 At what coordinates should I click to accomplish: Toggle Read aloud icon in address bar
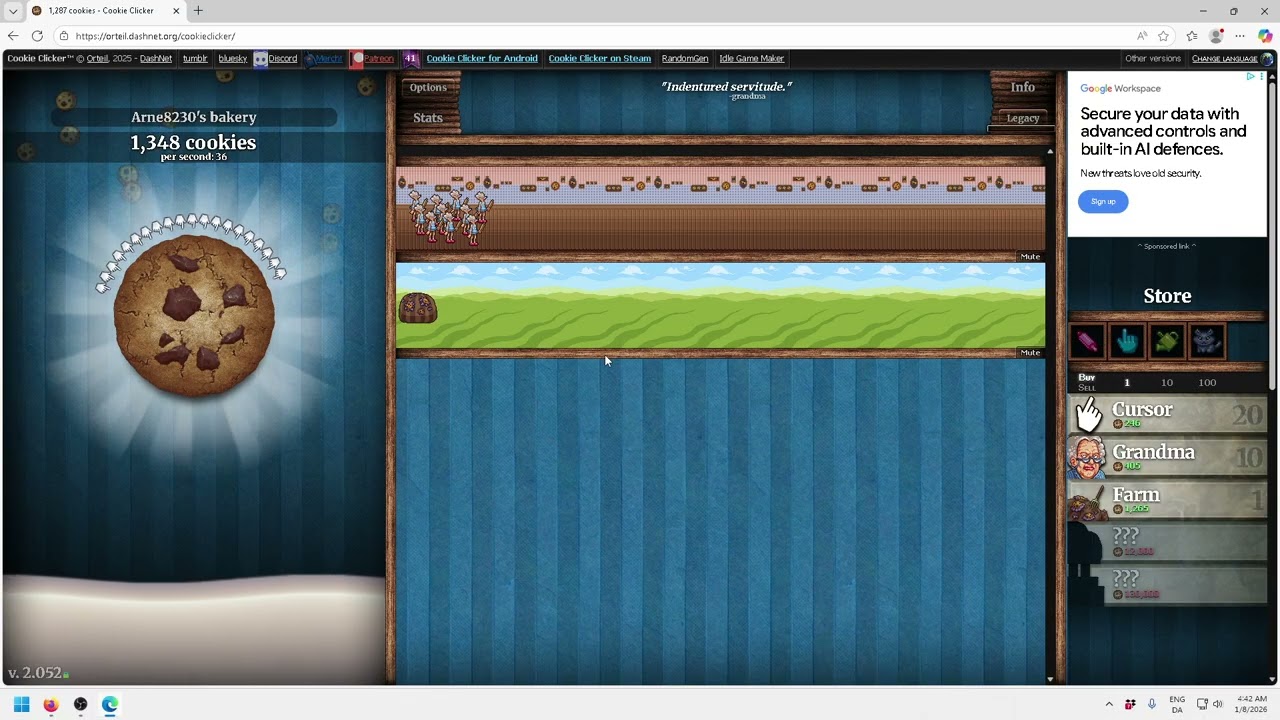click(x=1142, y=36)
